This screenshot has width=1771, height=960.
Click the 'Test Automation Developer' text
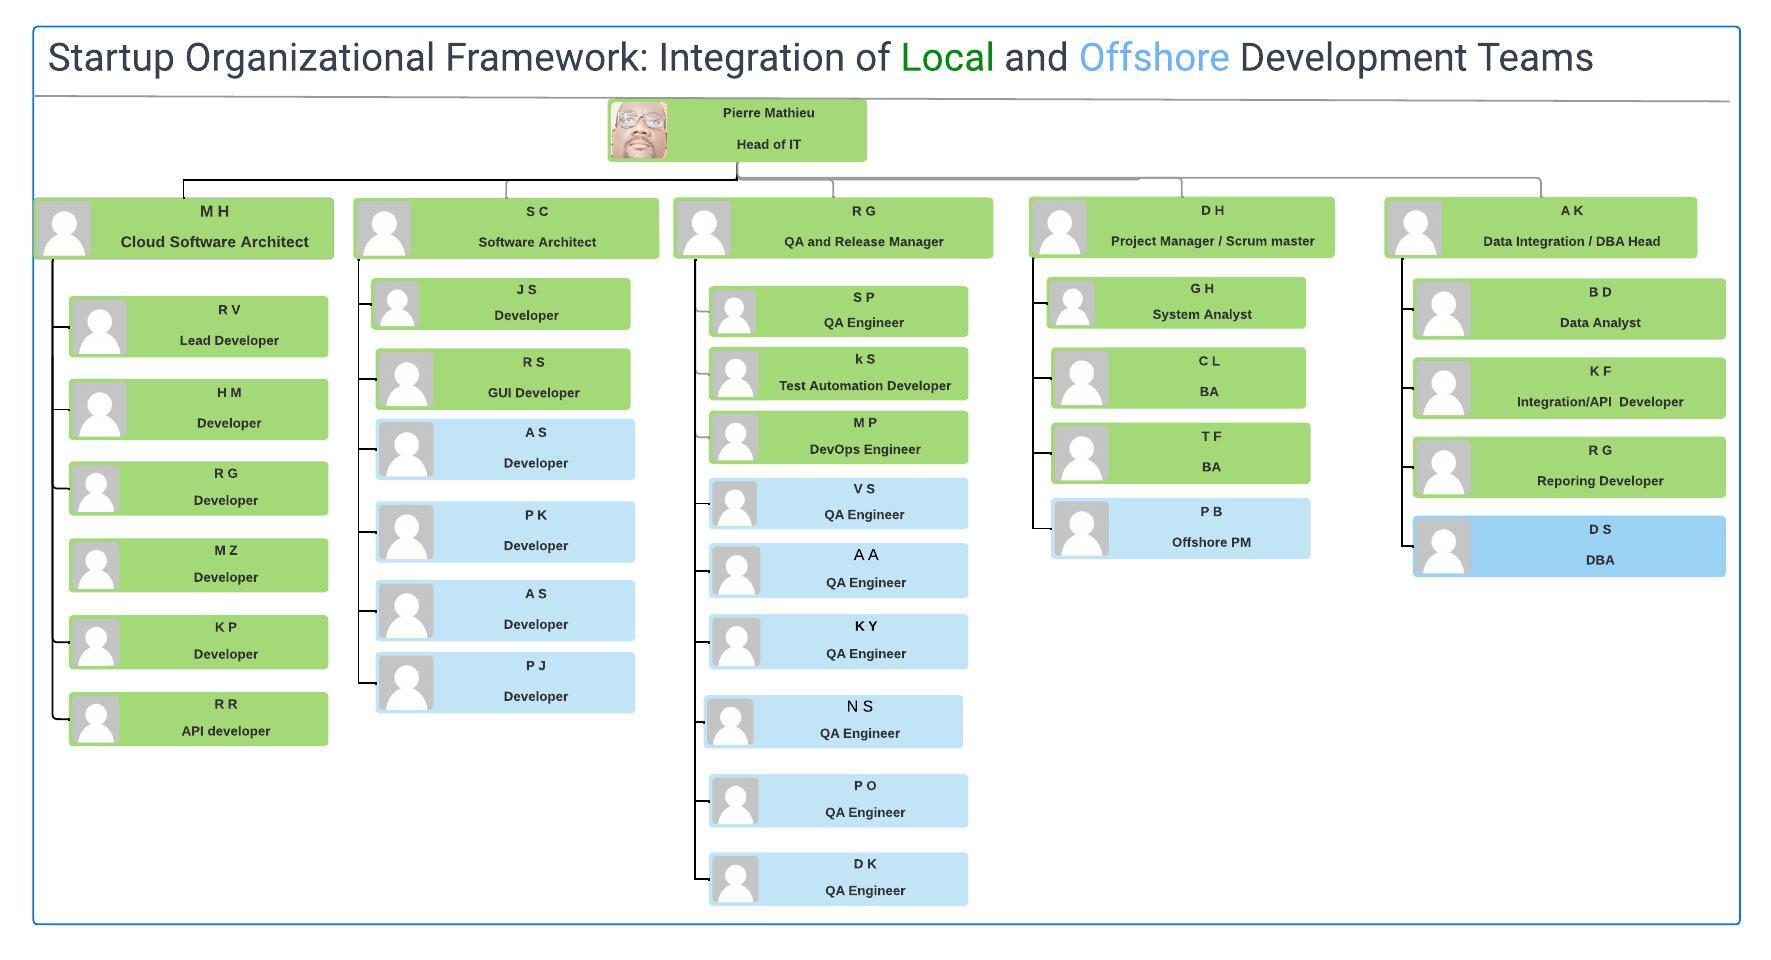tap(864, 386)
